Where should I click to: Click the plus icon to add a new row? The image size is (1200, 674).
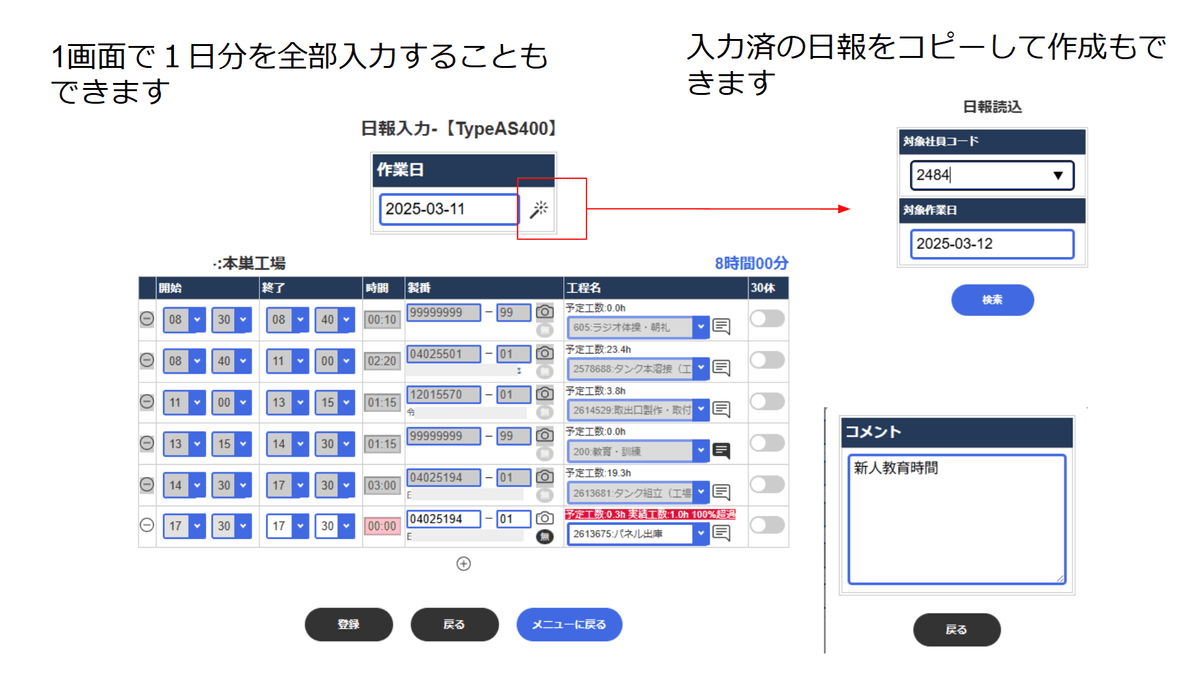463,564
